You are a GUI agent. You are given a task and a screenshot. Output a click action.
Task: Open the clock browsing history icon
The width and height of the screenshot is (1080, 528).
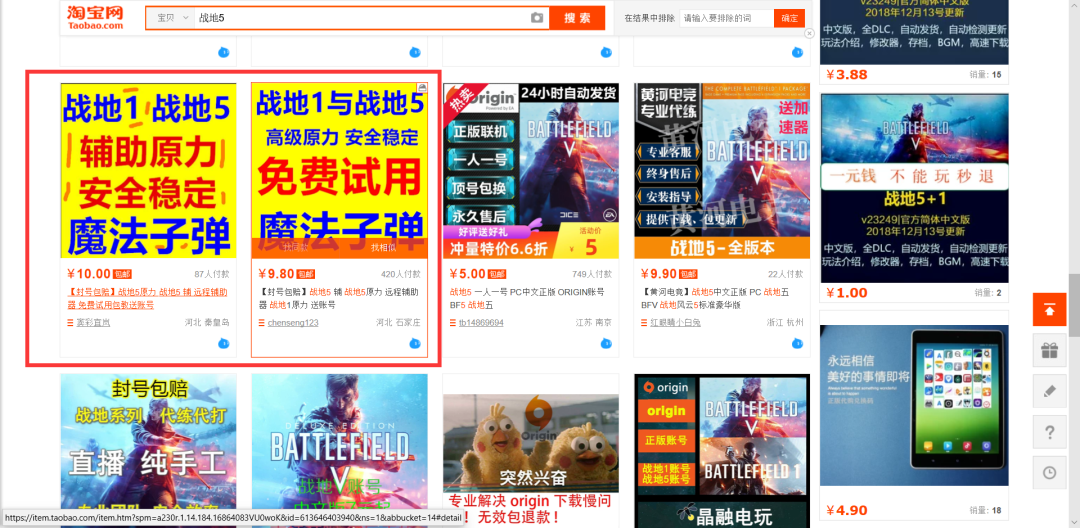(x=1050, y=472)
